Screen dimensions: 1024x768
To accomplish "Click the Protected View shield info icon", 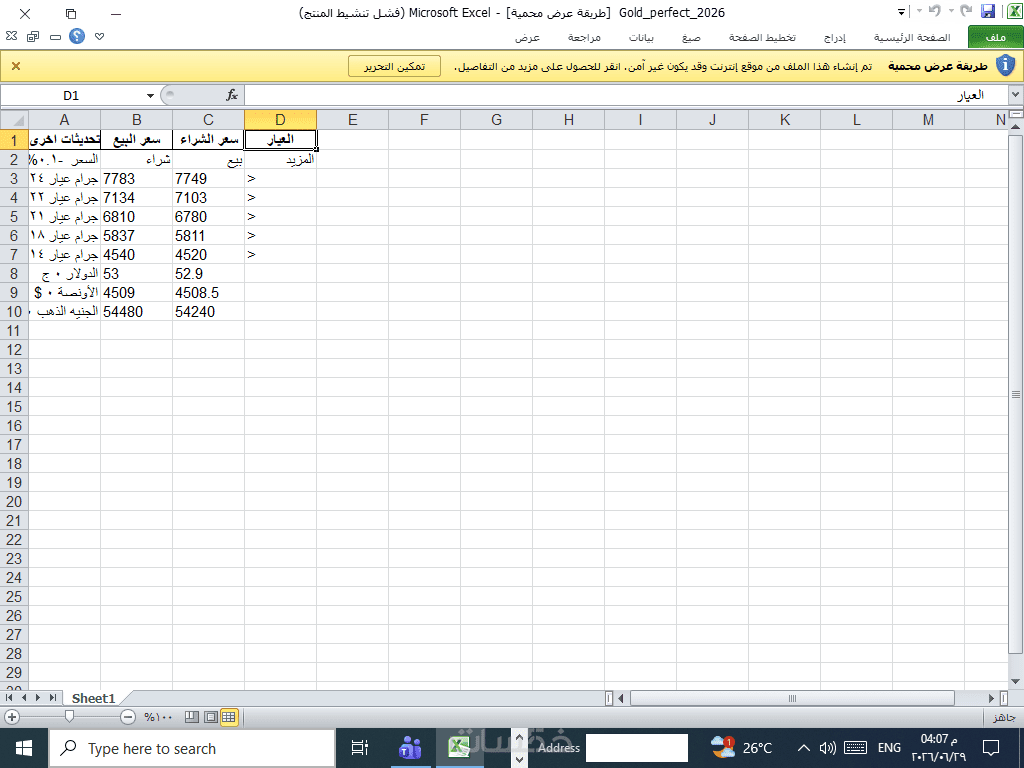I will pos(1005,65).
